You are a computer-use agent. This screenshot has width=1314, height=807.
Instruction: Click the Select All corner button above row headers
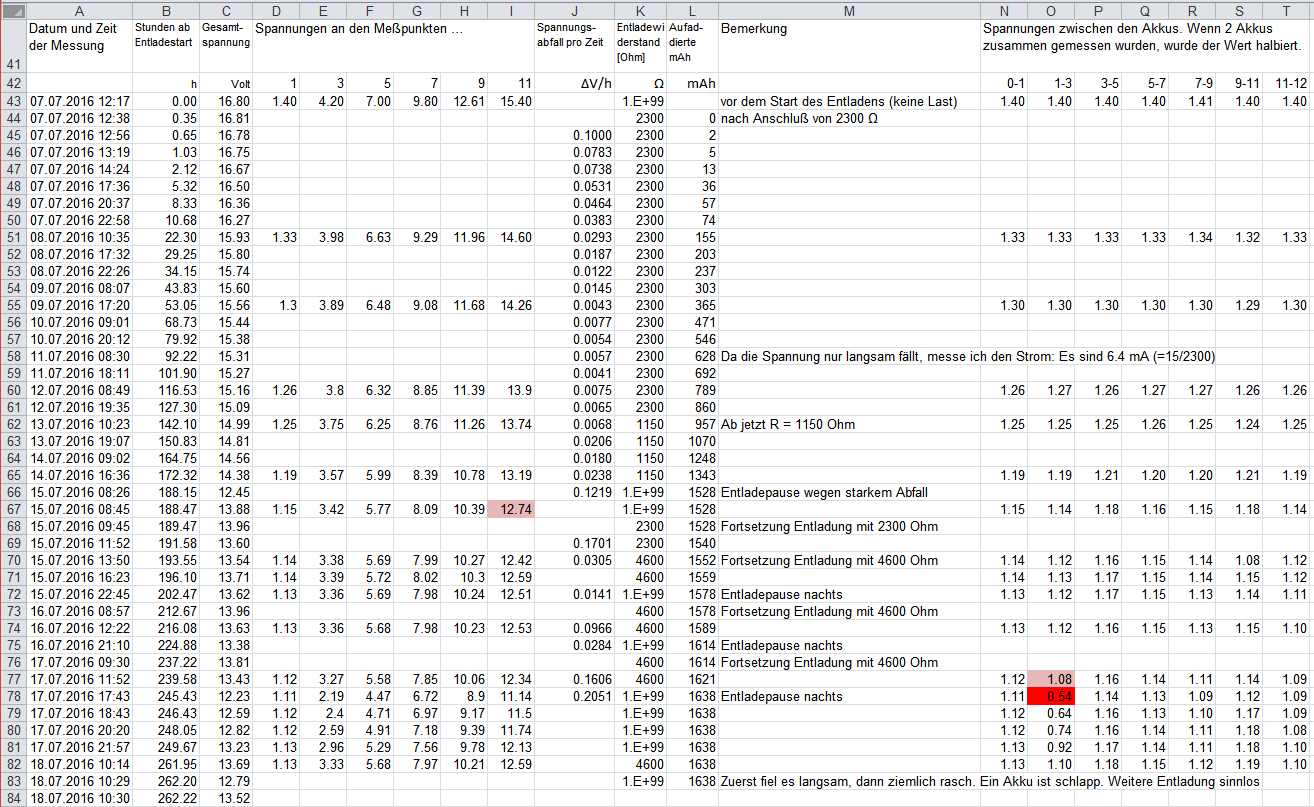12,11
